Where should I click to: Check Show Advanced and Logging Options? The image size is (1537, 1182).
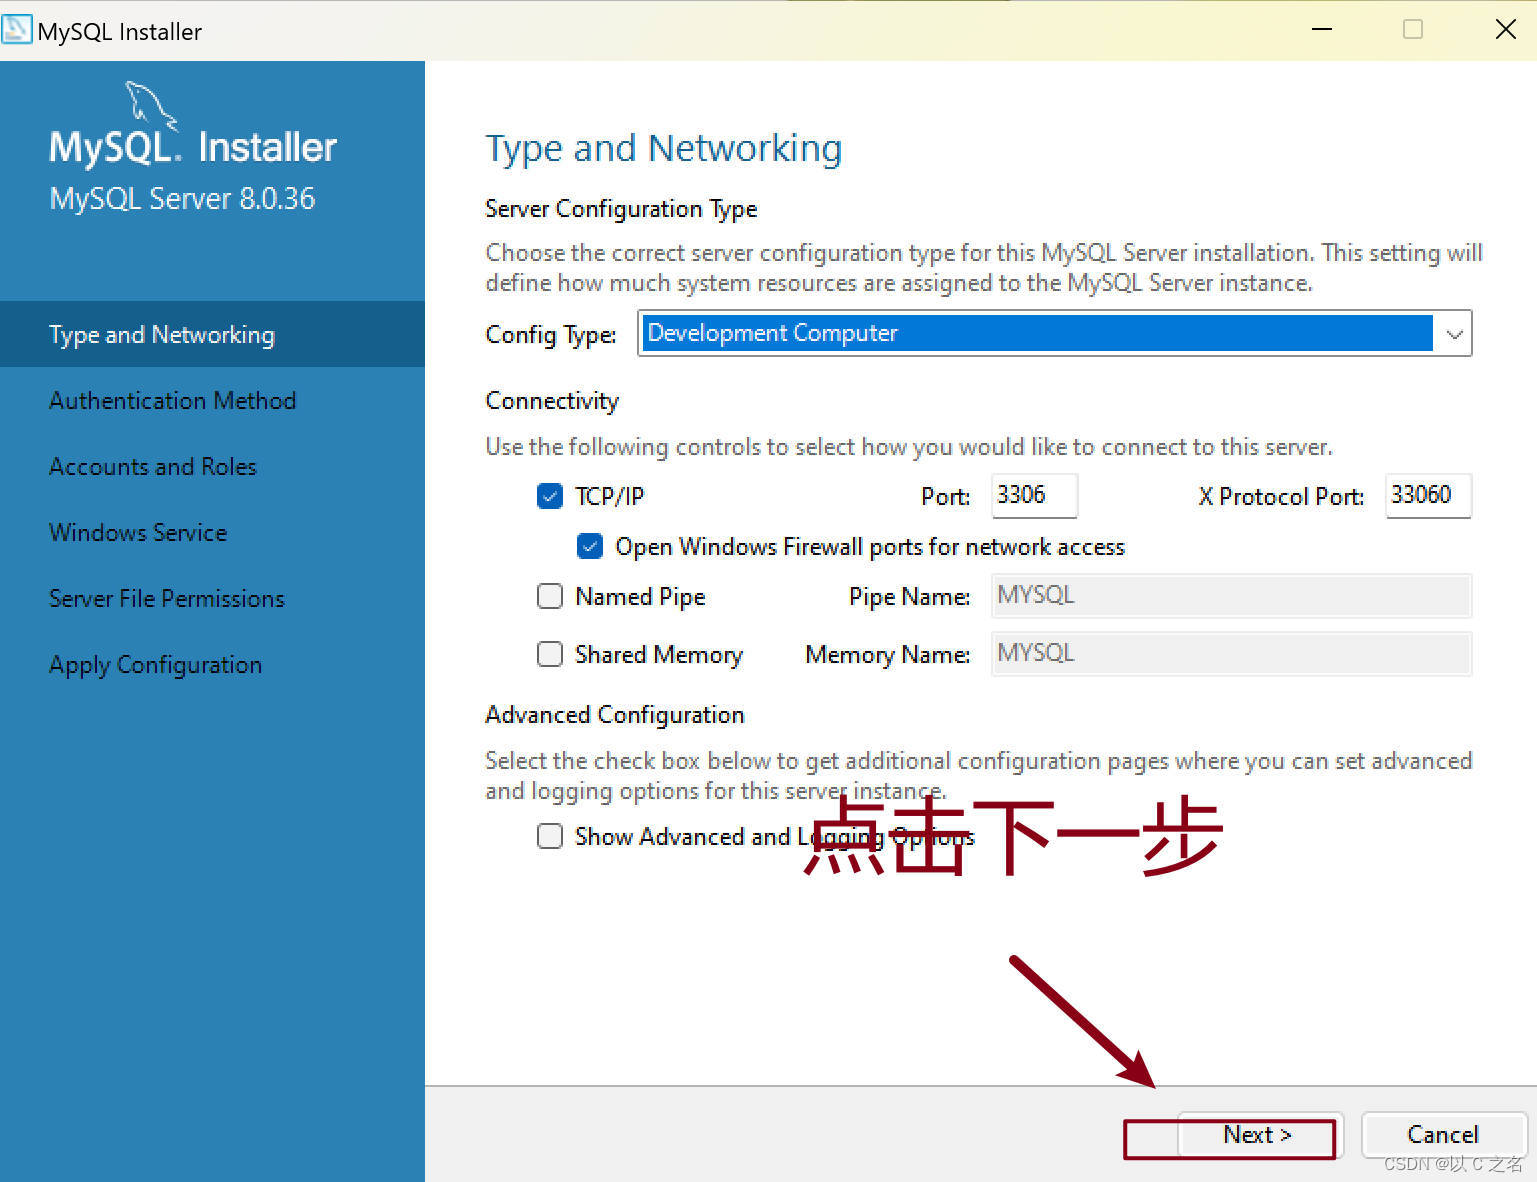coord(550,836)
